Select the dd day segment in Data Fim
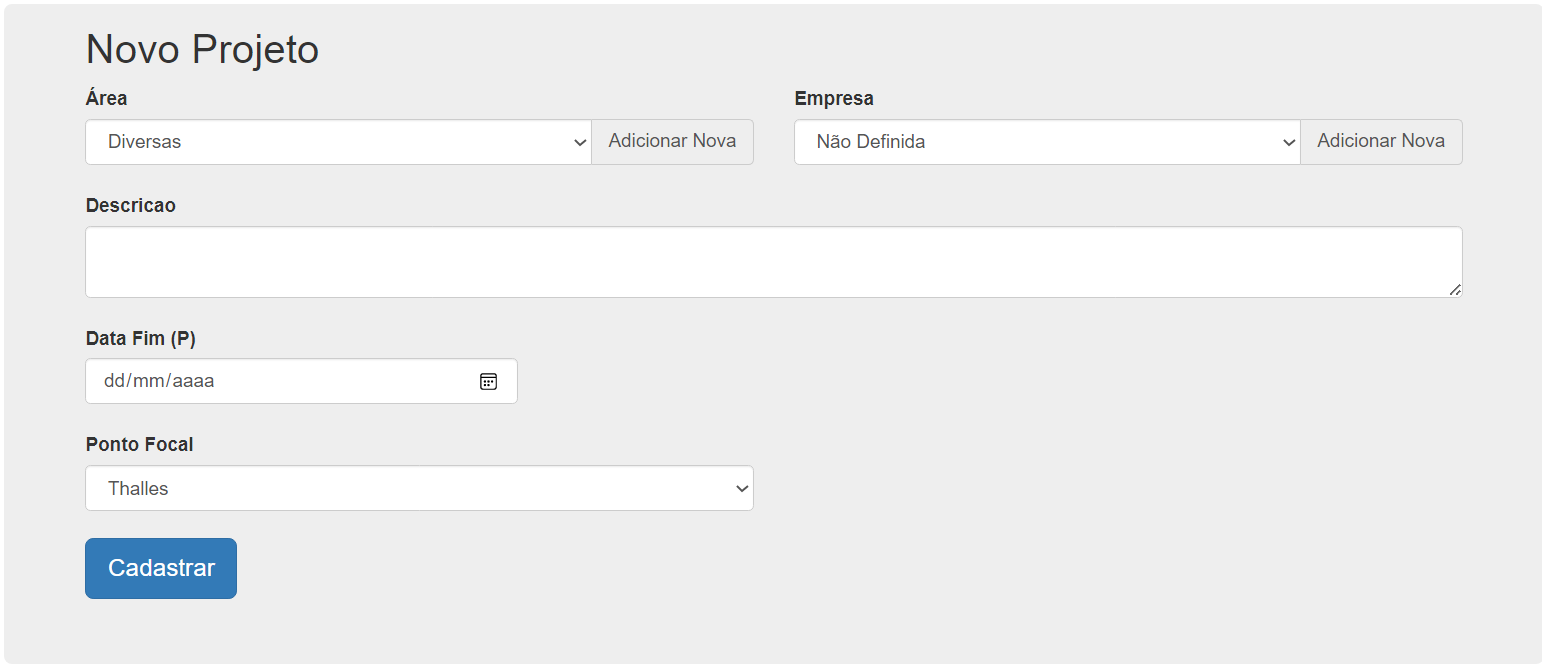 click(113, 381)
